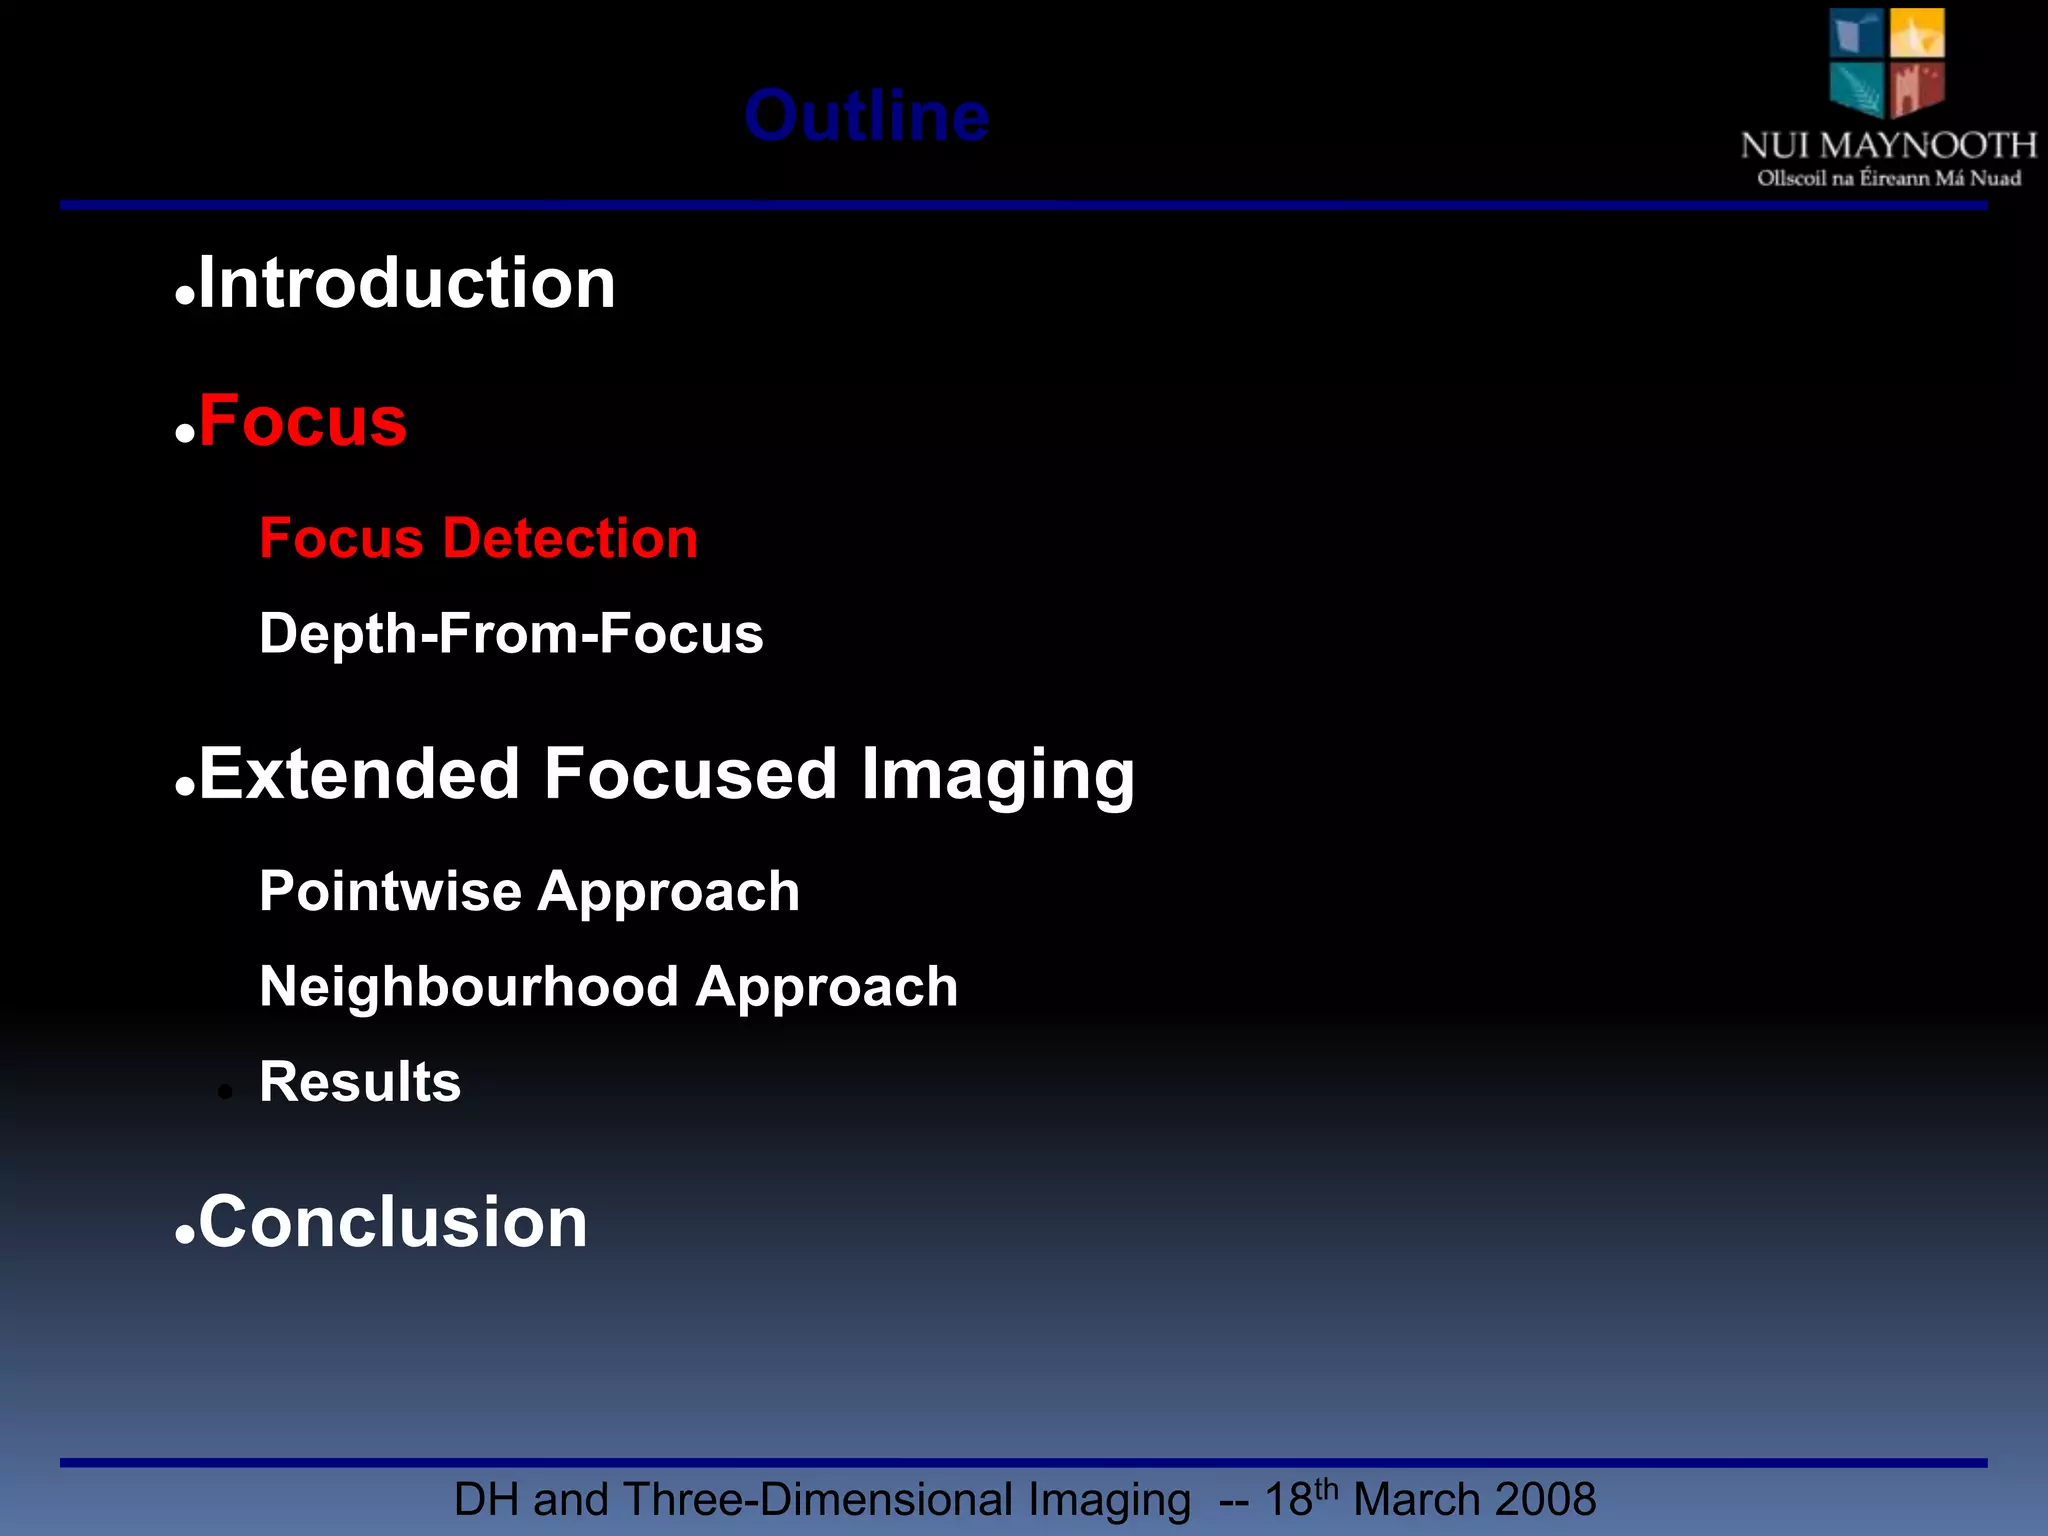Click the bullet before Introduction
2048x1536 pixels.
[x=184, y=296]
